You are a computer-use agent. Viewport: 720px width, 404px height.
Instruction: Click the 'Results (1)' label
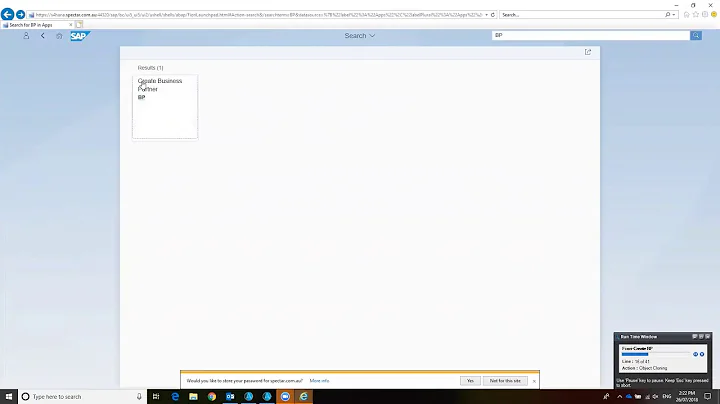tap(150, 67)
